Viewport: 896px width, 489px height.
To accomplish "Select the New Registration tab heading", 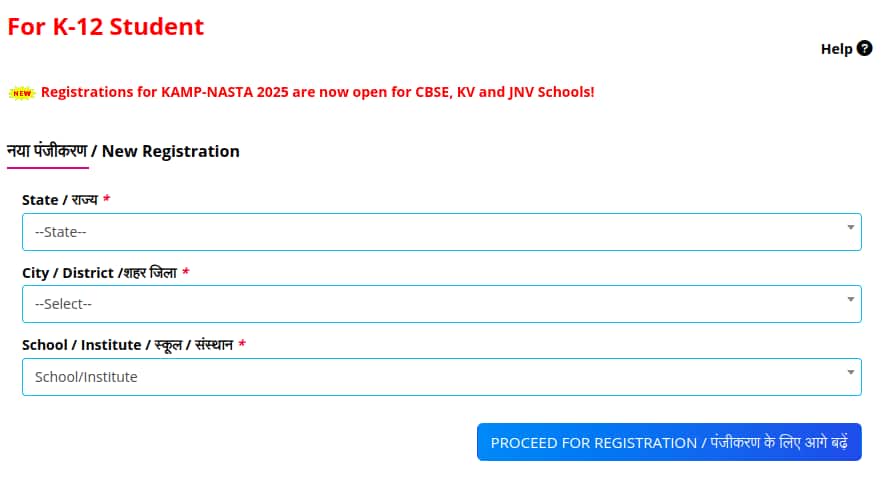I will click(x=123, y=151).
